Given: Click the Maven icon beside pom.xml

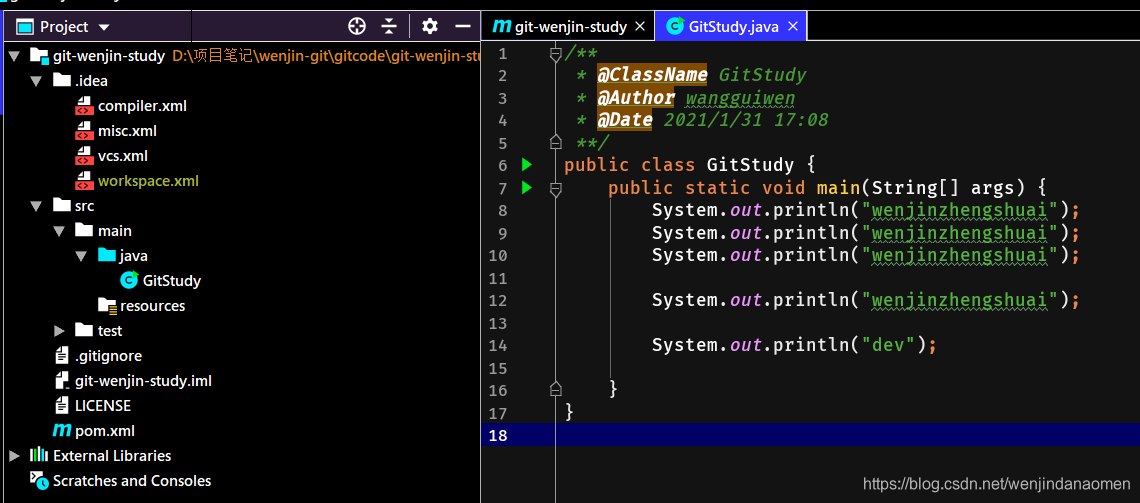Looking at the screenshot, I should 62,430.
